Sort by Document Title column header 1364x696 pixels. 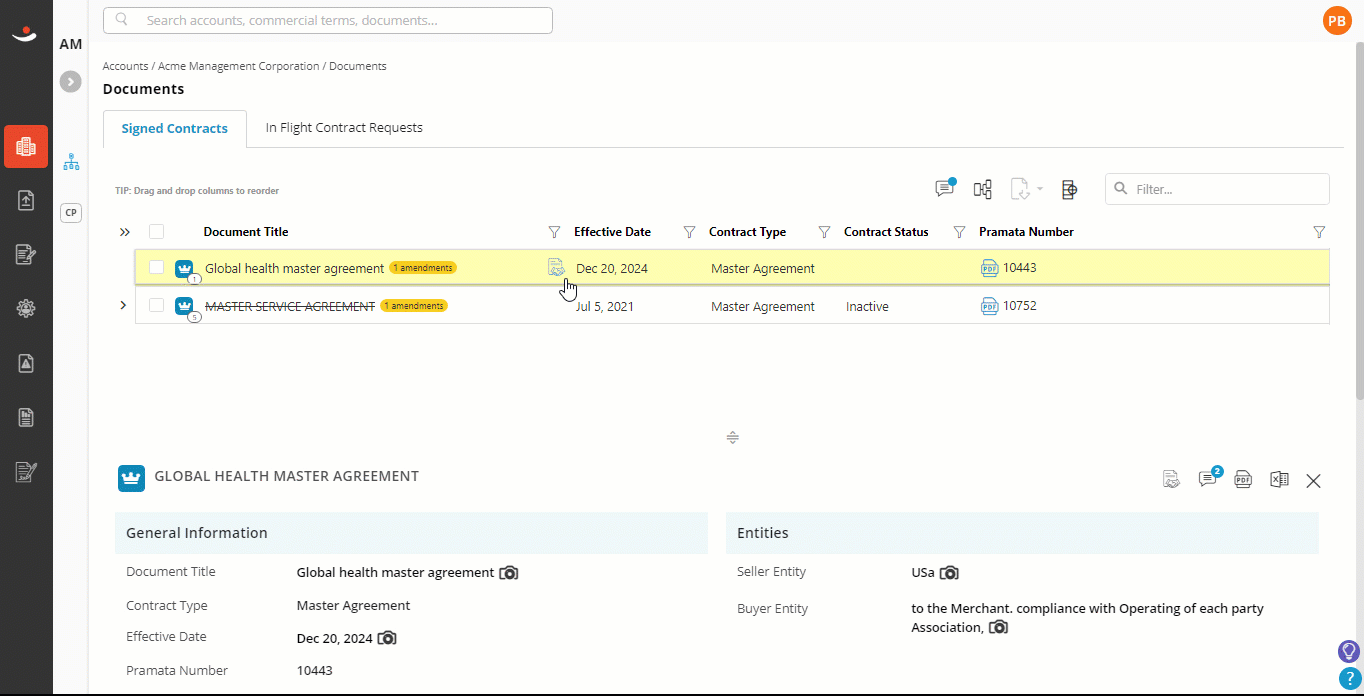click(x=246, y=232)
